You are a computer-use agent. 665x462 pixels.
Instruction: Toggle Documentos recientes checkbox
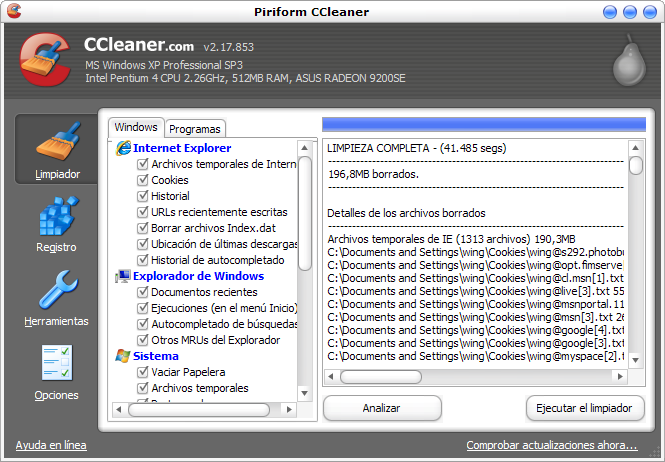coord(142,292)
